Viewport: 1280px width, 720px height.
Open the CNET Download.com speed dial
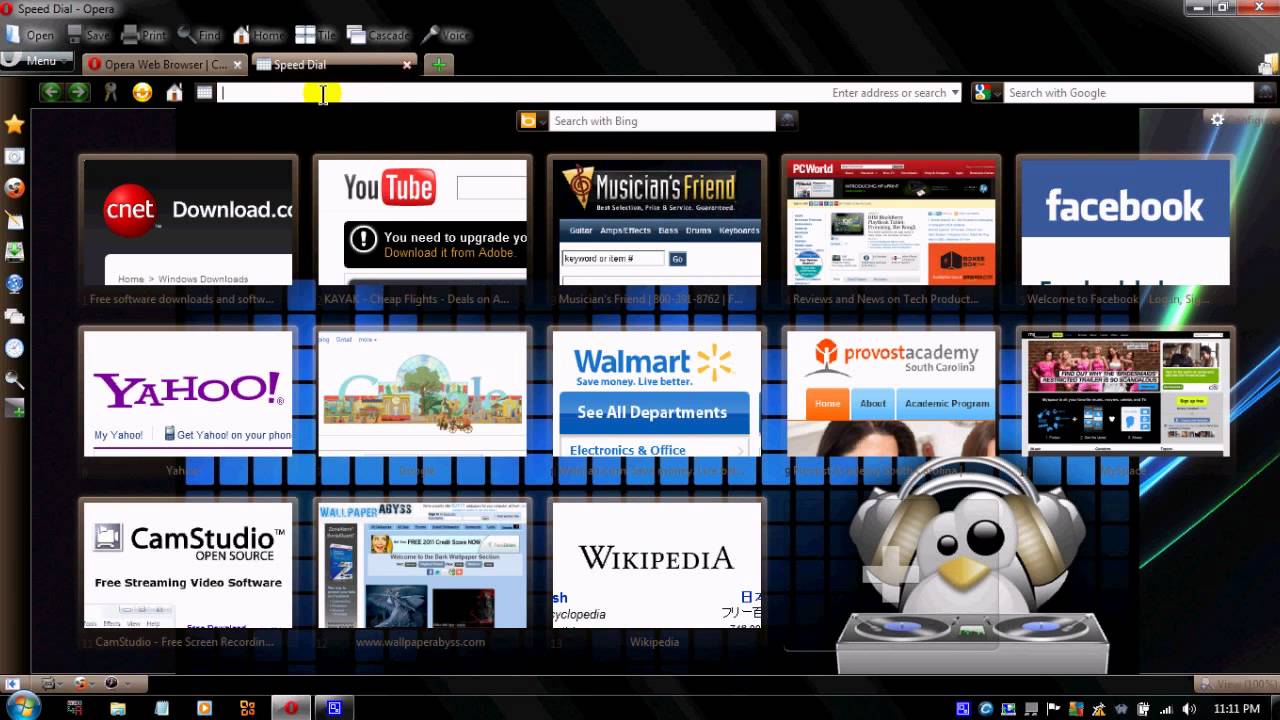click(x=188, y=222)
